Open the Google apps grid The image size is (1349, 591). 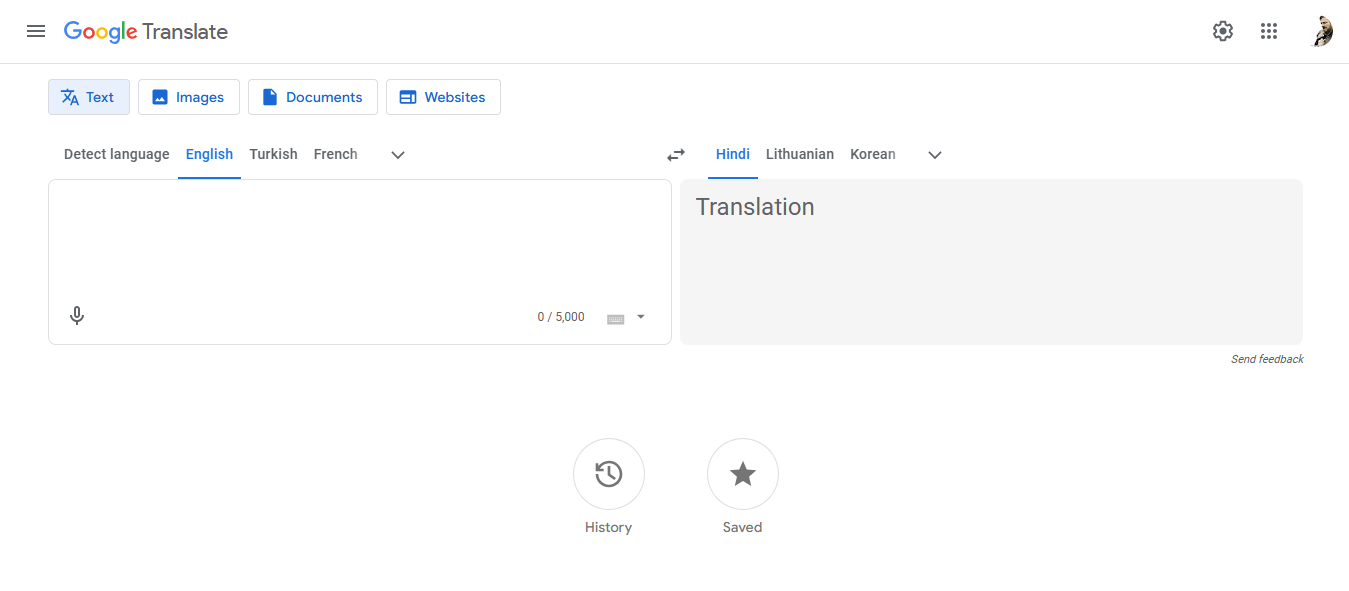(1269, 31)
